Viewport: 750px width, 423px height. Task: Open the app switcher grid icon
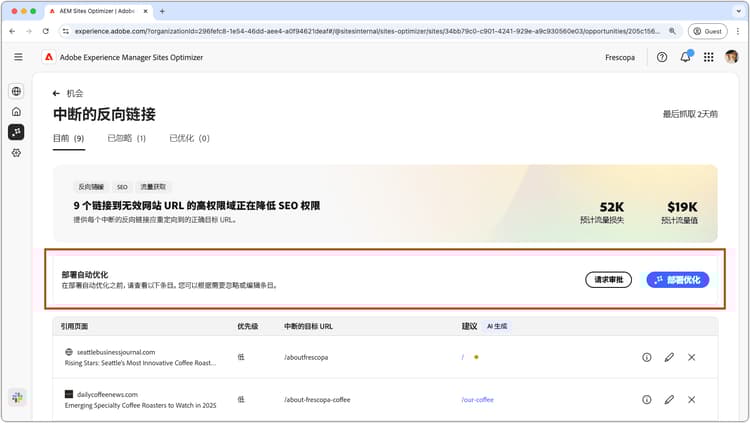coord(709,57)
